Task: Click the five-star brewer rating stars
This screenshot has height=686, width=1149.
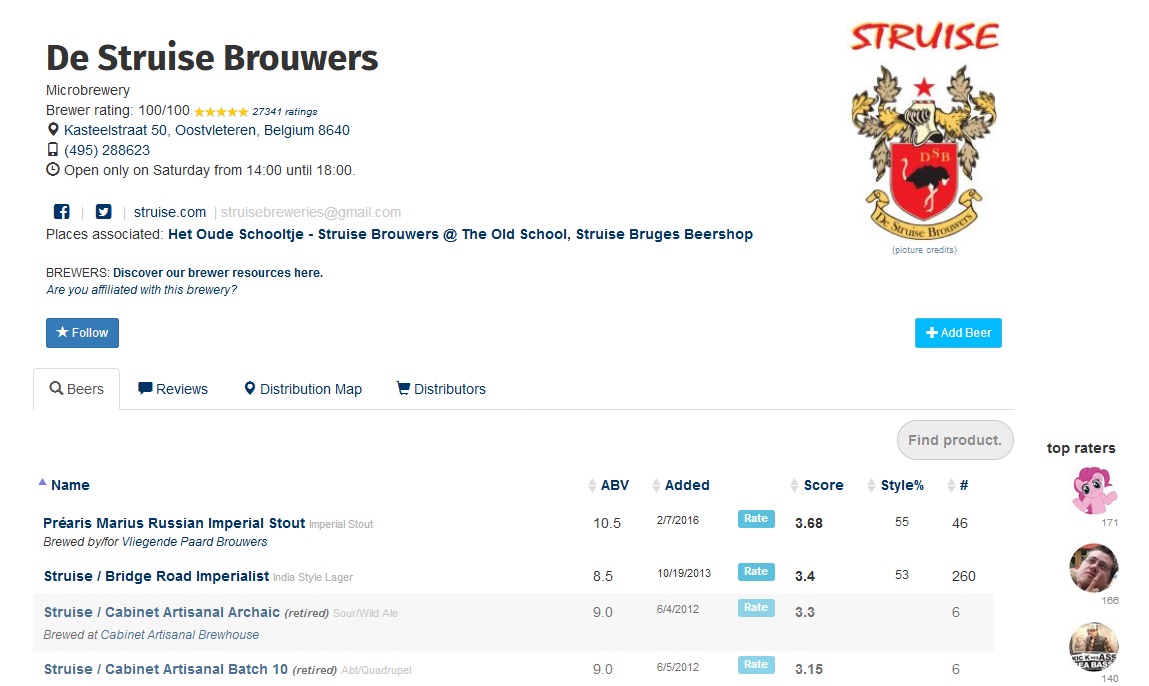Action: click(x=221, y=112)
